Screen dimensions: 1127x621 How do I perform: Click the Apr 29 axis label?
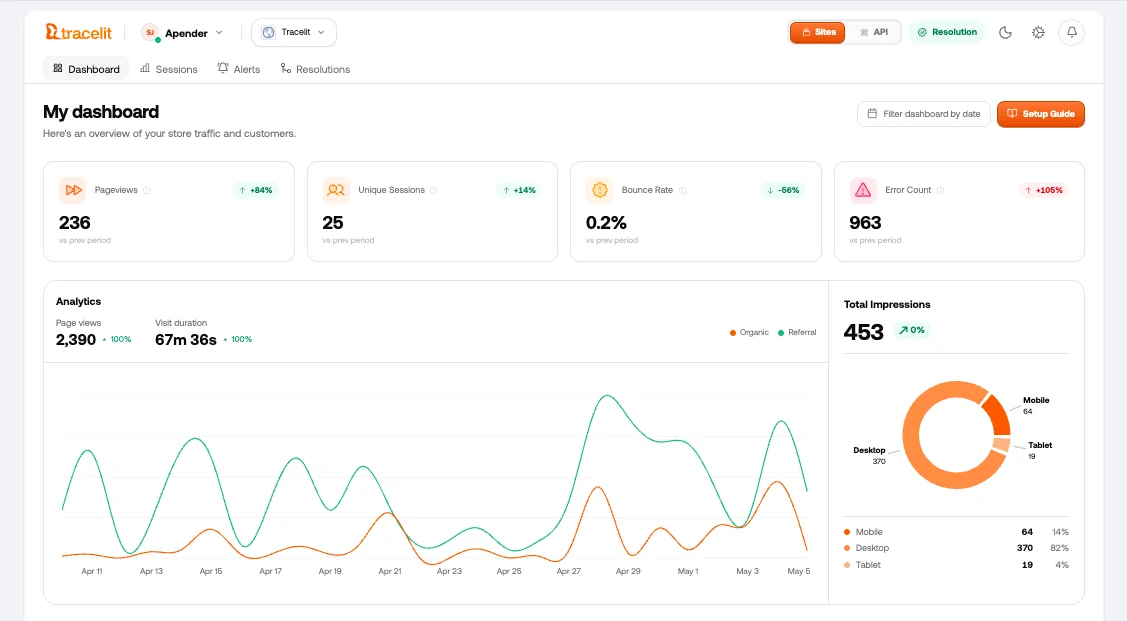(x=627, y=571)
